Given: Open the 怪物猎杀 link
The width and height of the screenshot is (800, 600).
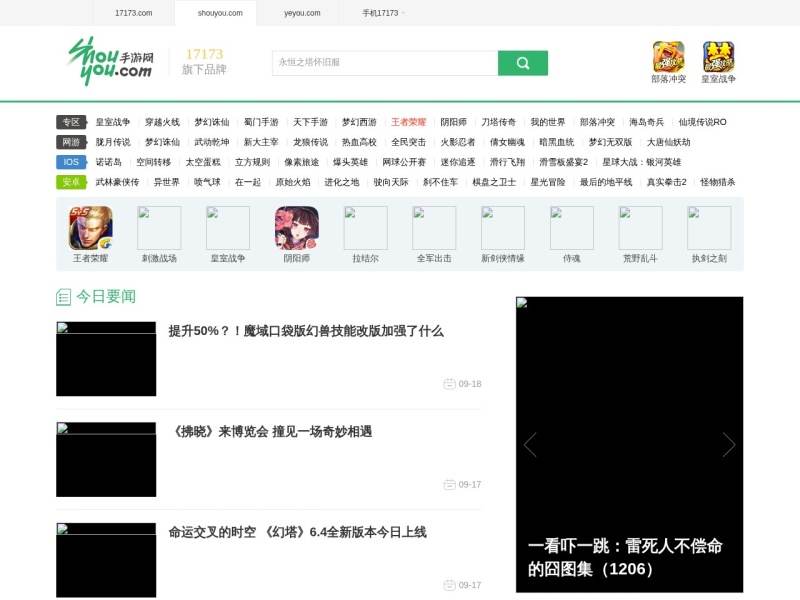Looking at the screenshot, I should [717, 182].
